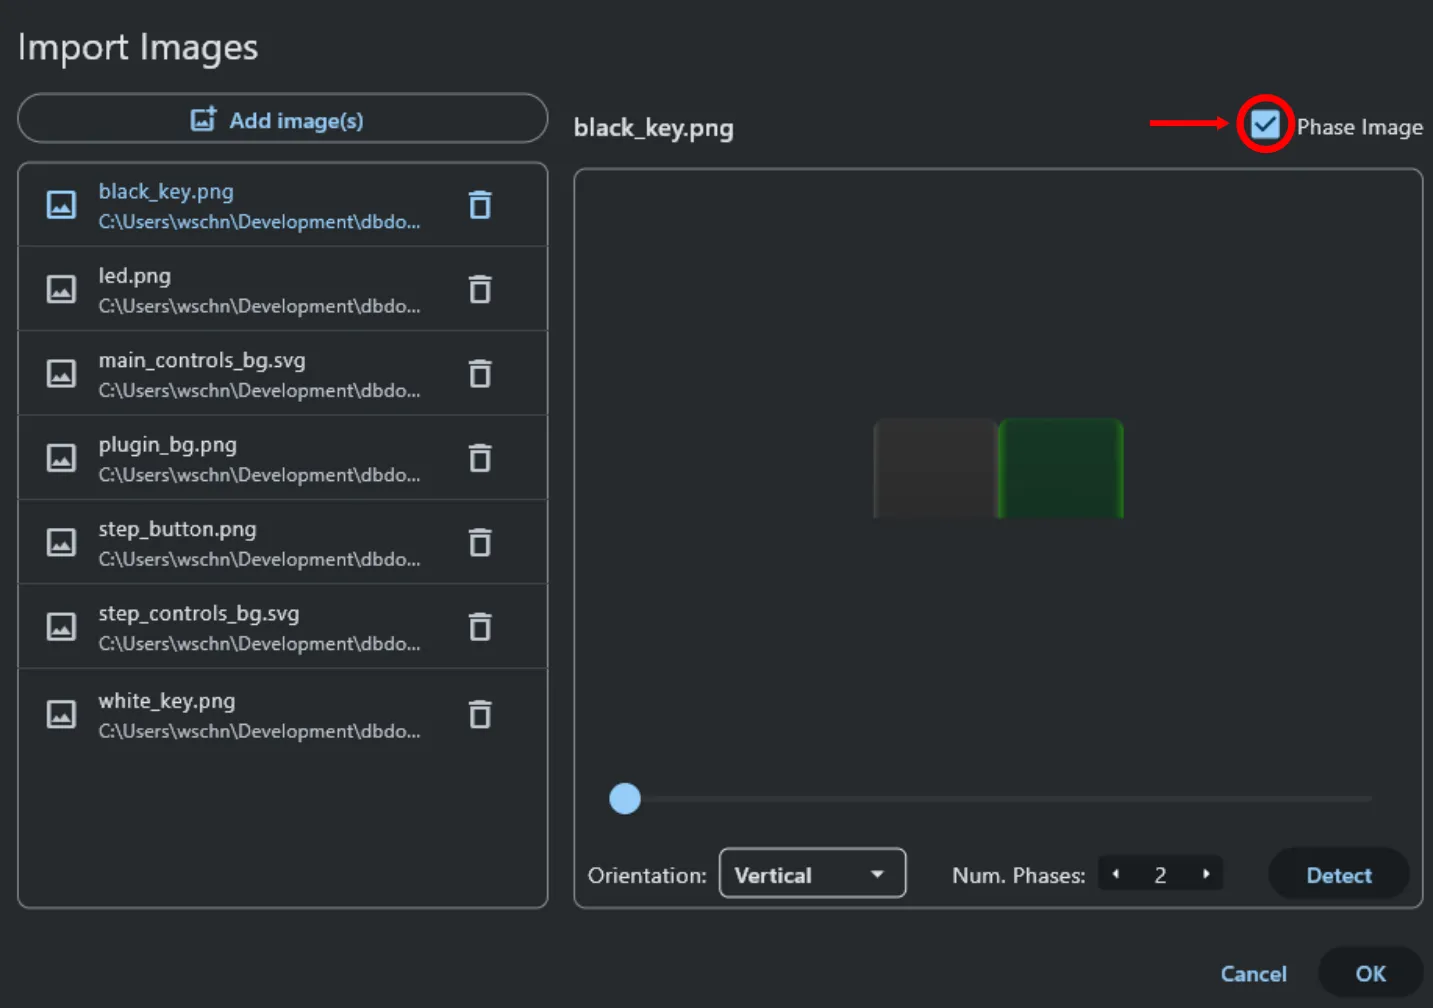Open the Orientation dropdown showing Vertical
This screenshot has height=1008, width=1433.
point(812,874)
